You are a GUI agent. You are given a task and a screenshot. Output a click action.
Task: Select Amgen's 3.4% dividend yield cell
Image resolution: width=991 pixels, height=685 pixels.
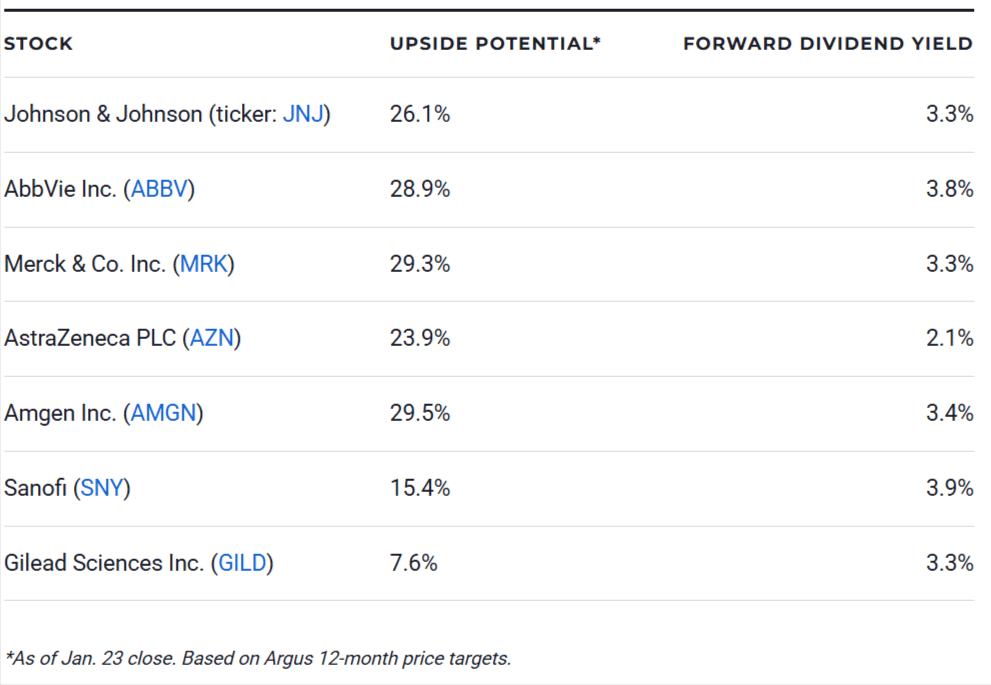[x=949, y=413]
